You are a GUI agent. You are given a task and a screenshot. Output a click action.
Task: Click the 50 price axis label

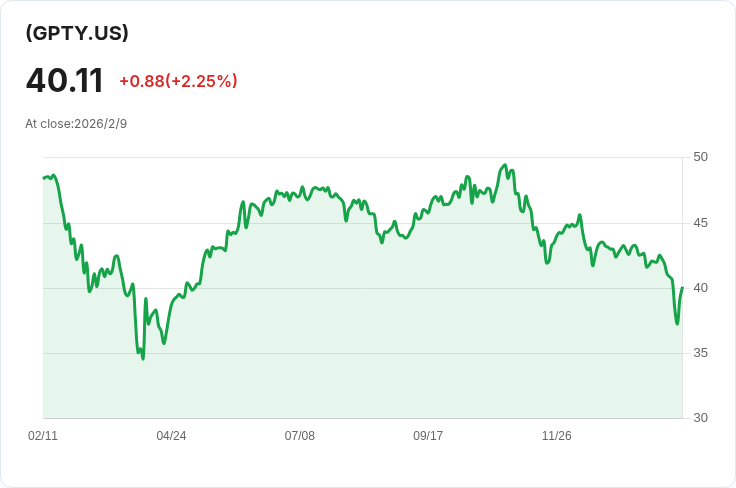700,157
